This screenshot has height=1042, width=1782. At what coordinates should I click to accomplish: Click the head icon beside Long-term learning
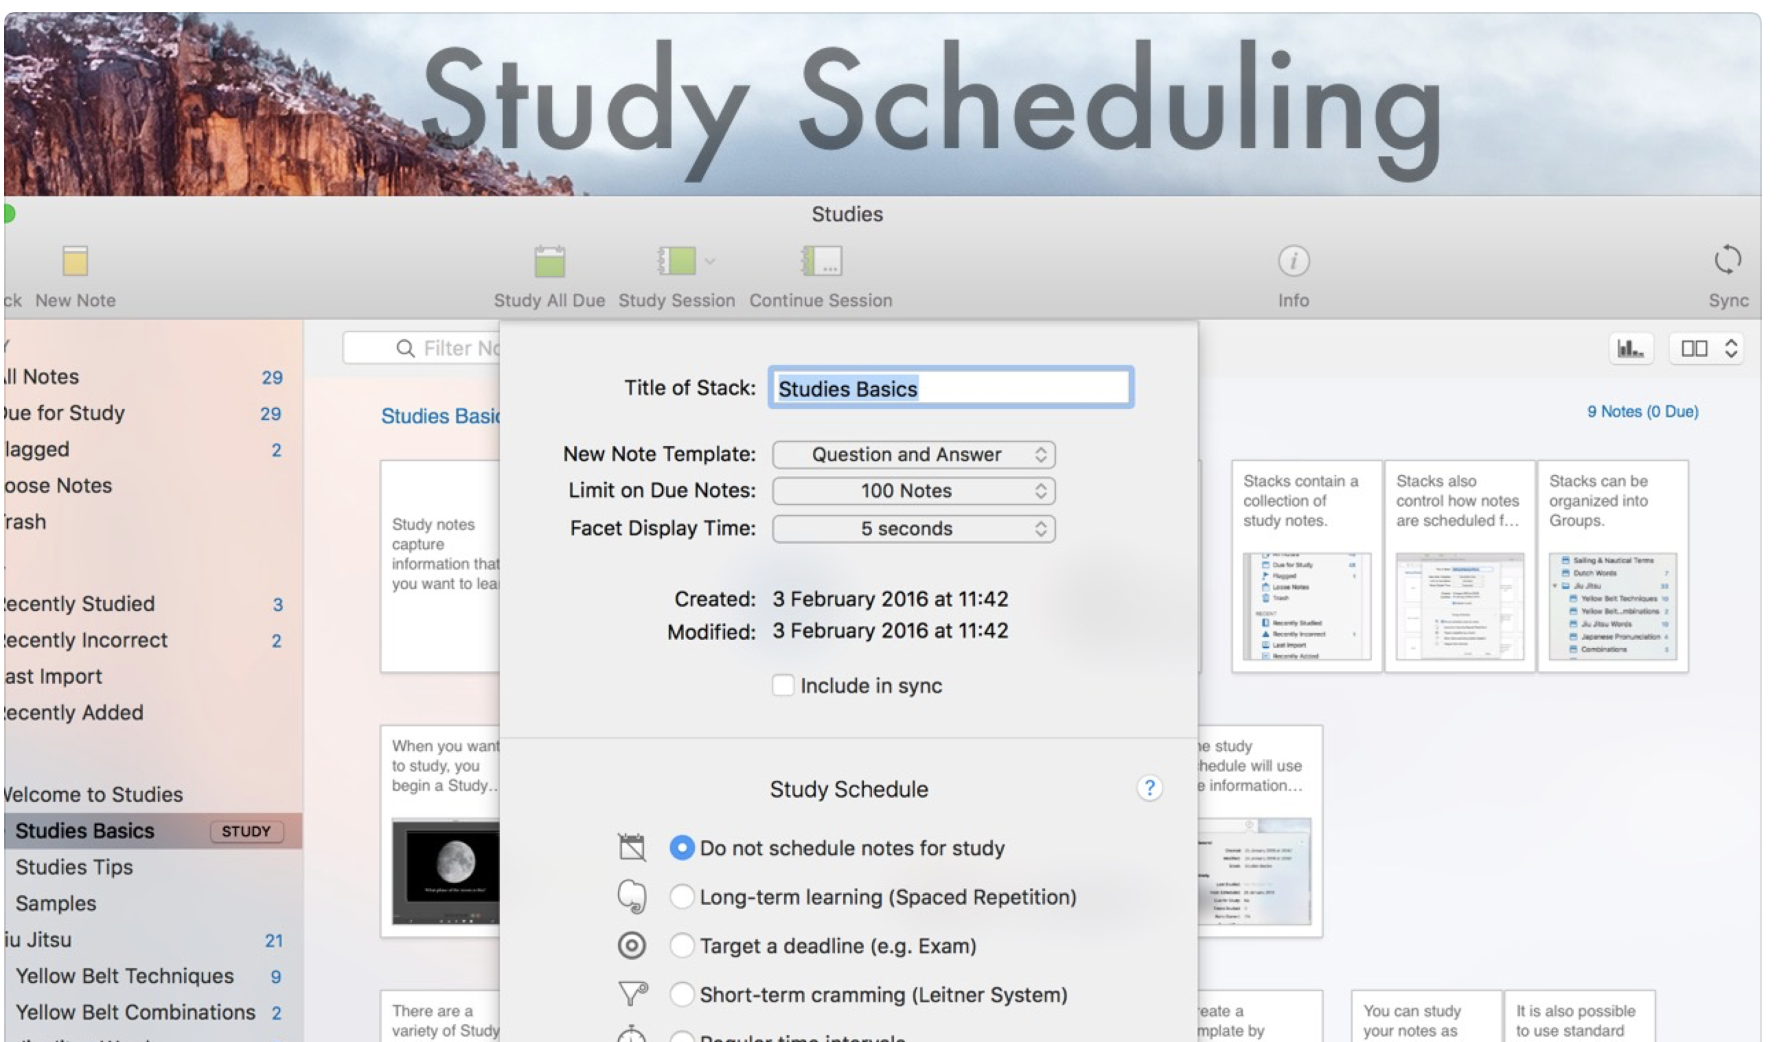[x=632, y=897]
